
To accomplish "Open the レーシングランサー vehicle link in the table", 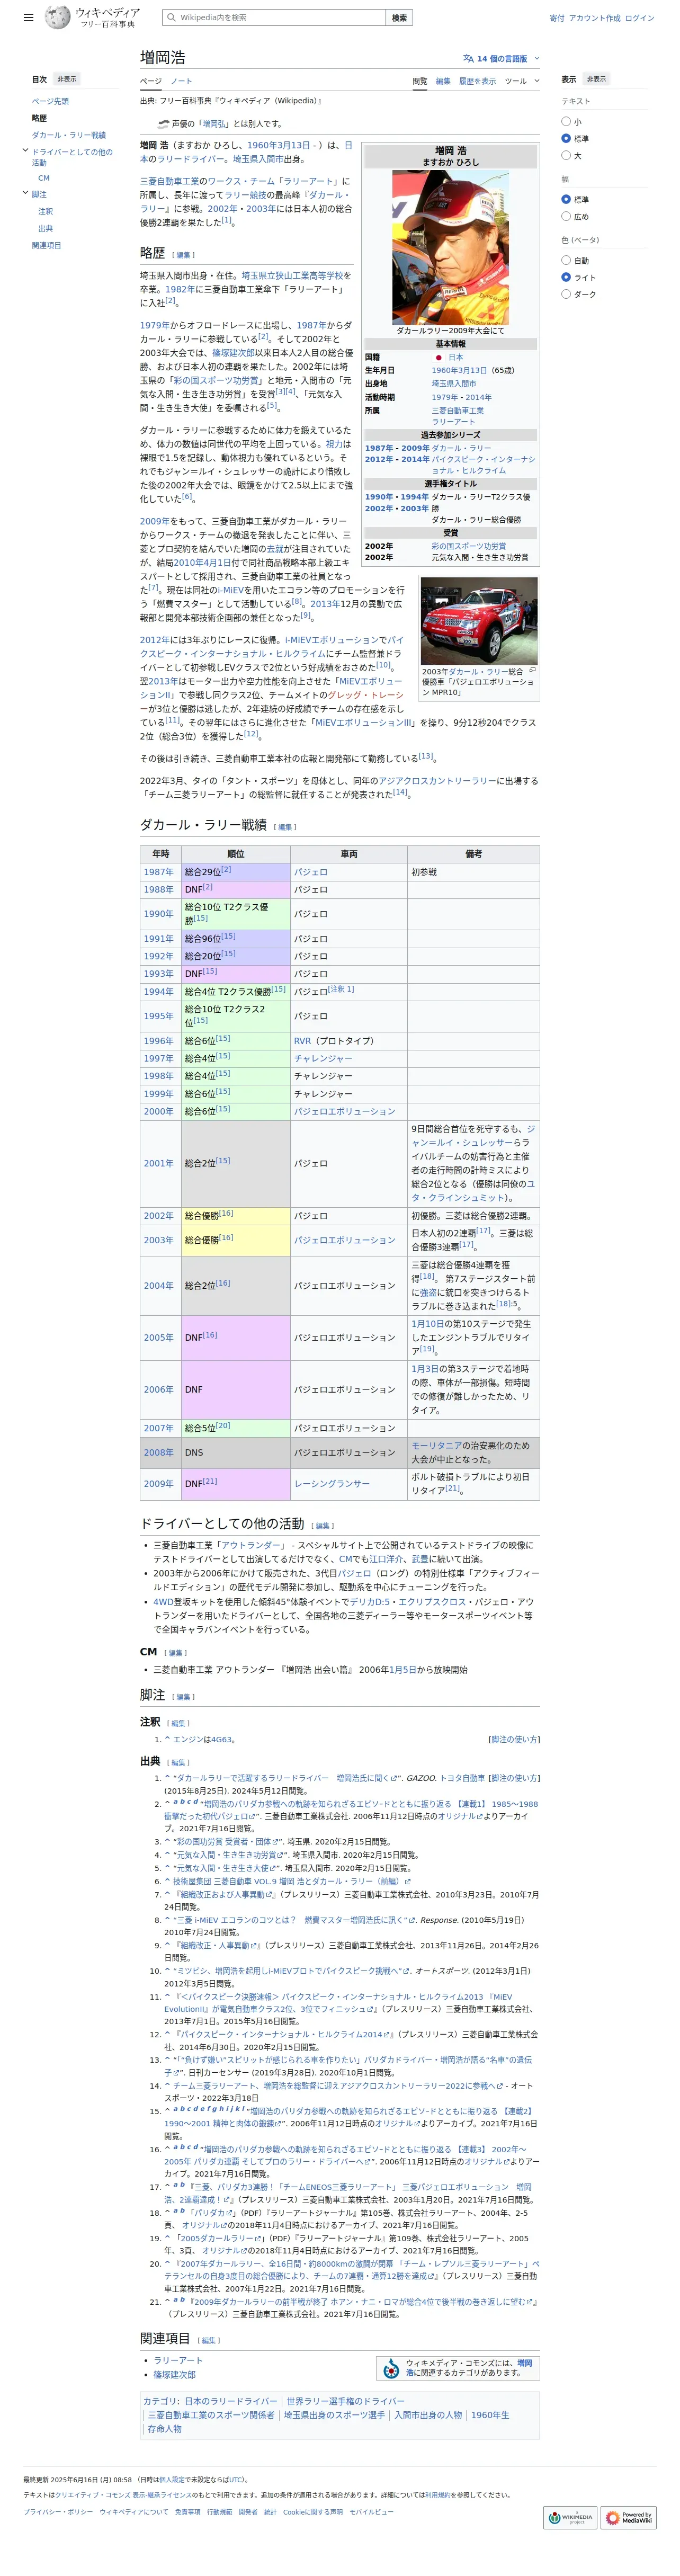I will point(332,1484).
